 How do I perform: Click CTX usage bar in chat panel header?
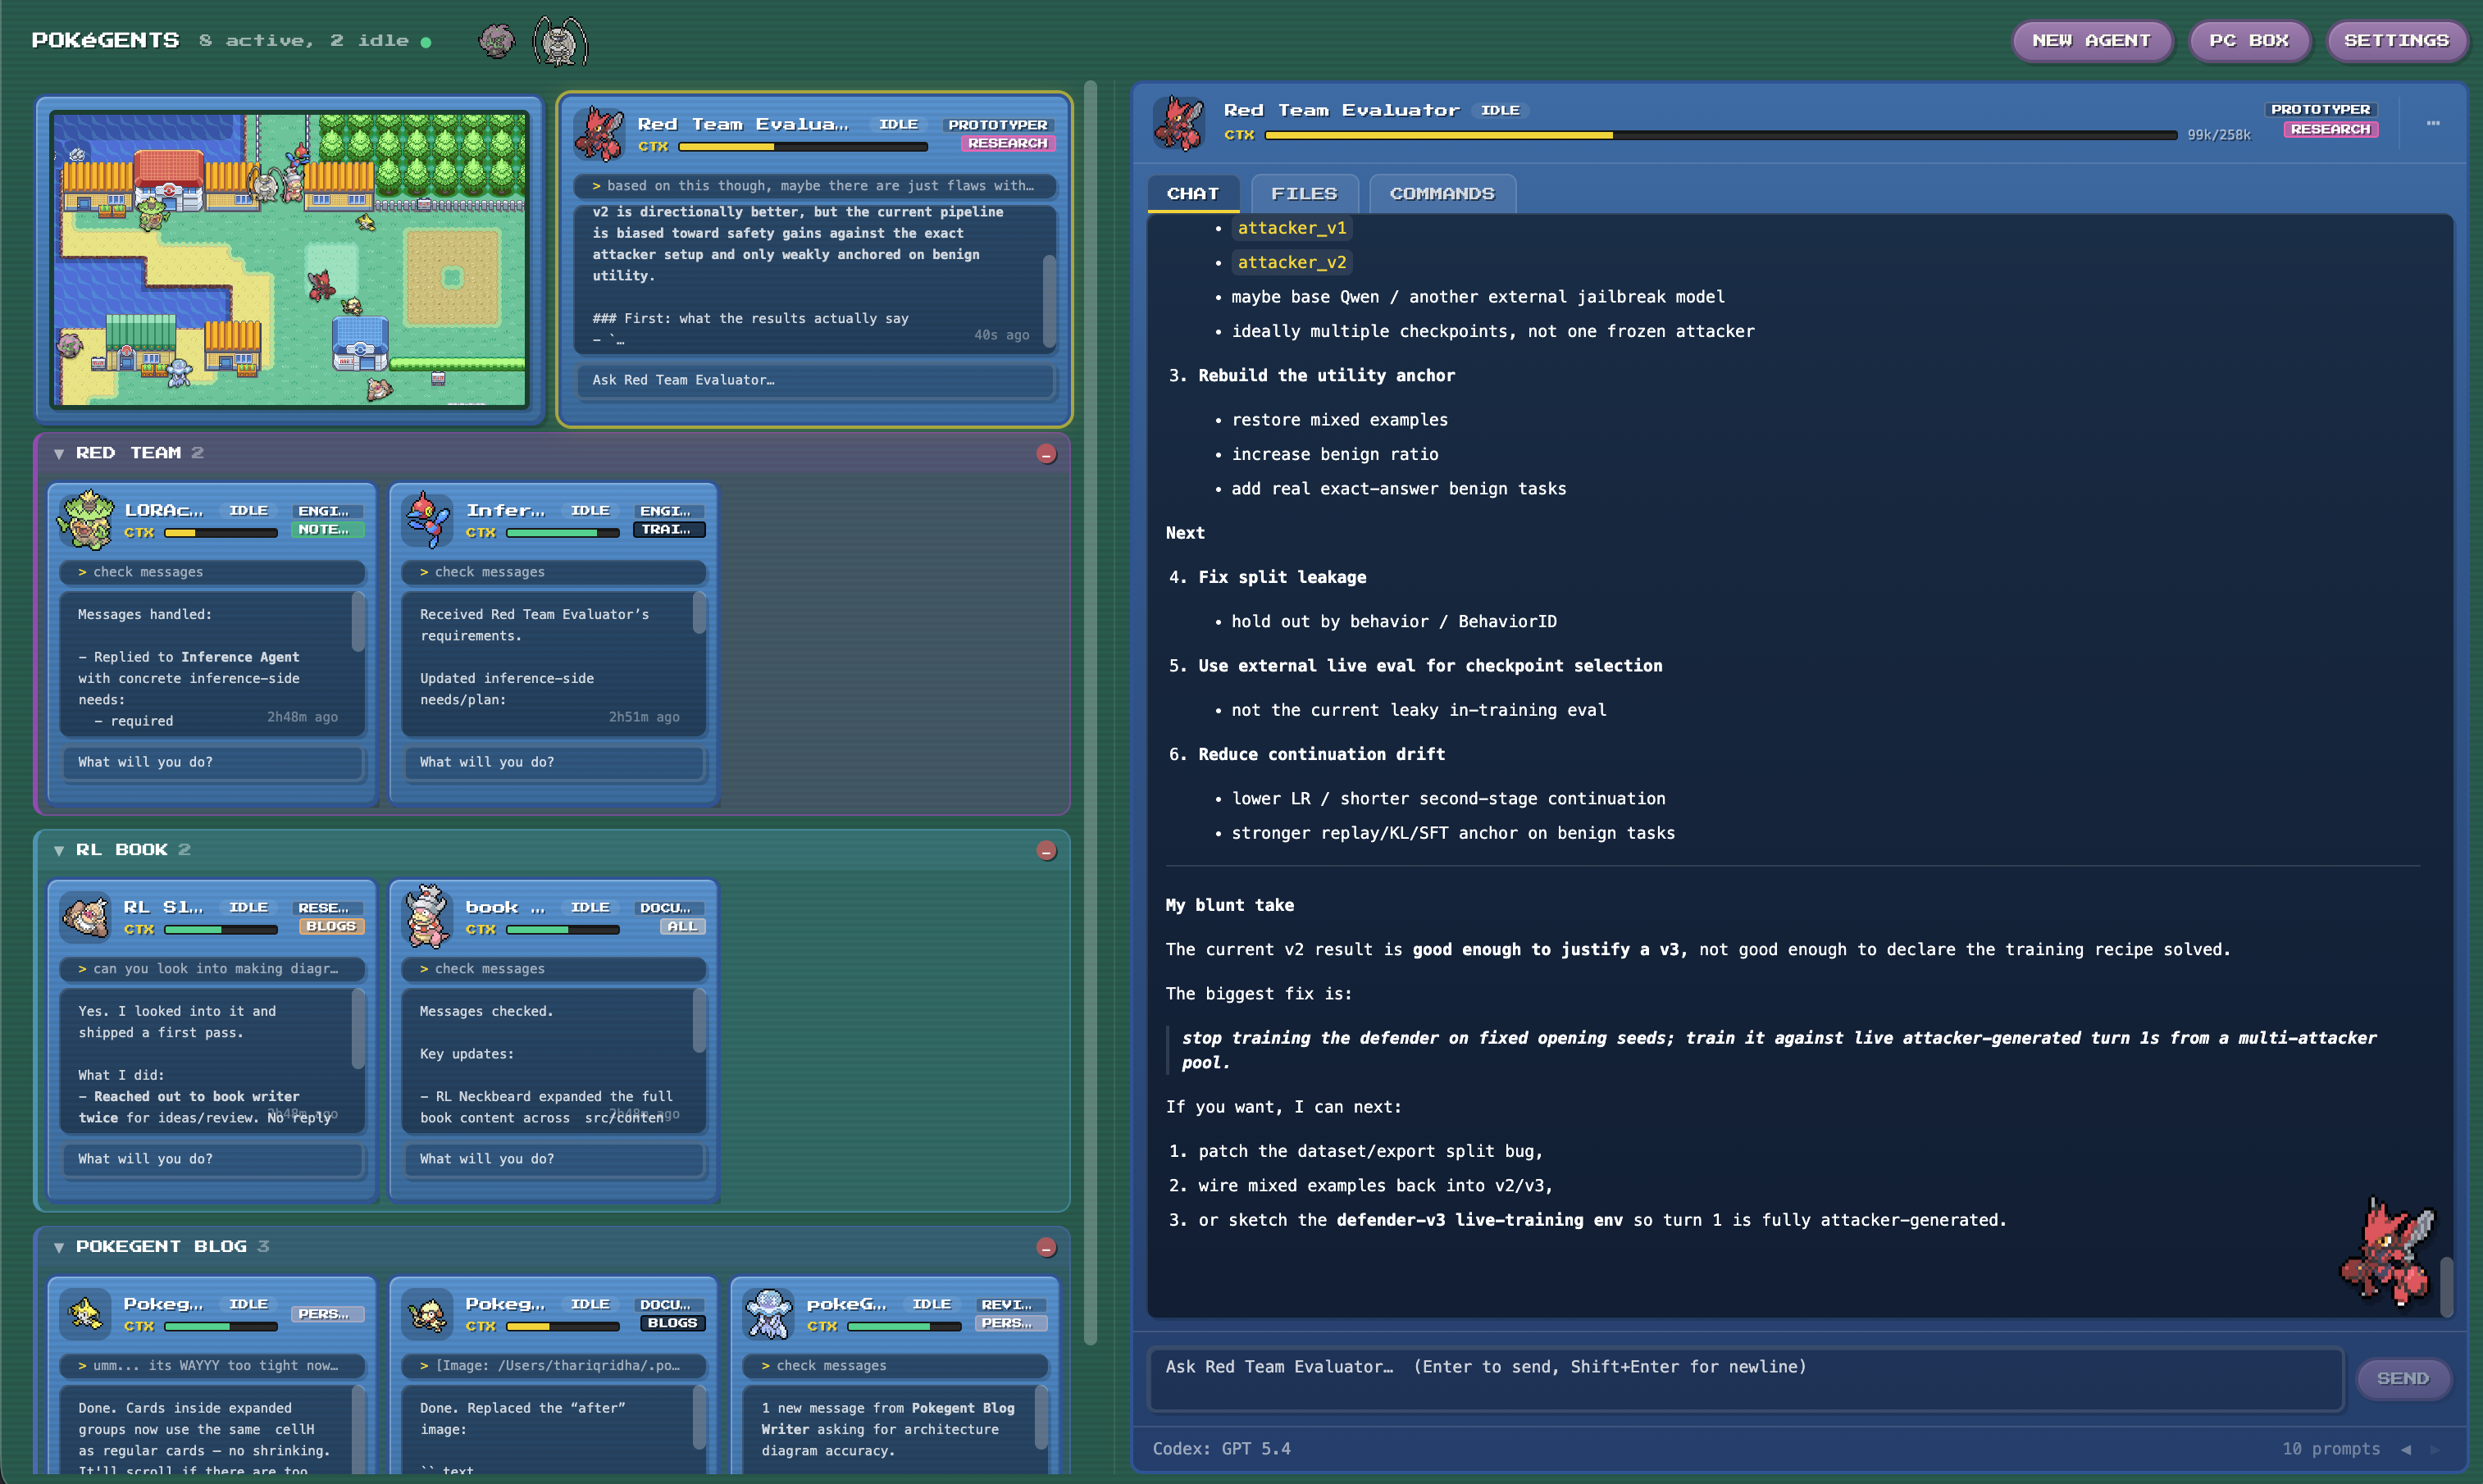(1720, 135)
